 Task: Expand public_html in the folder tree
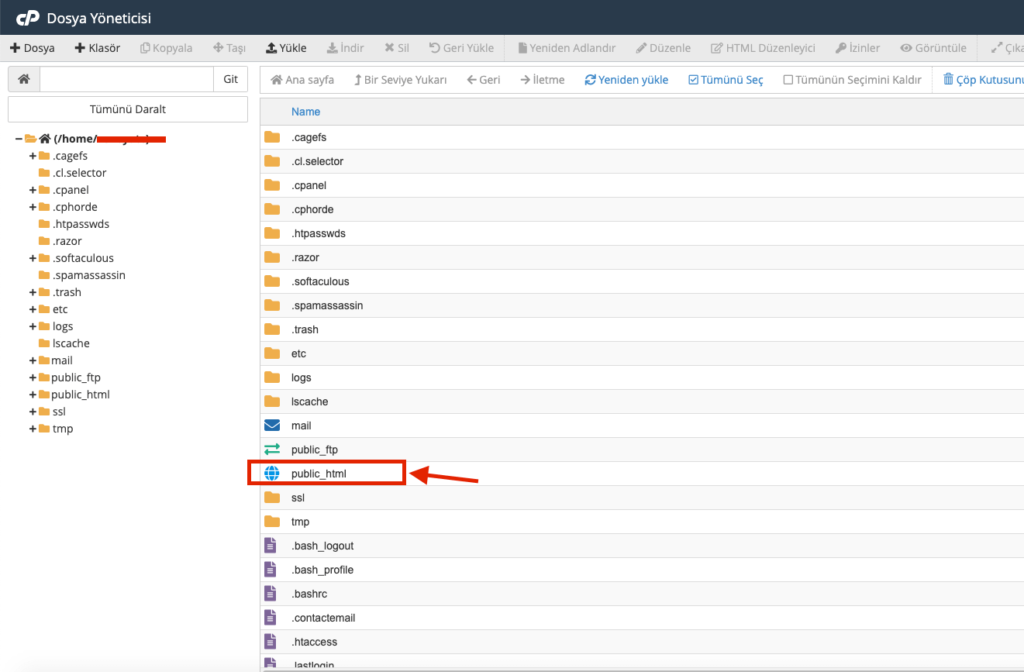pyautogui.click(x=31, y=394)
